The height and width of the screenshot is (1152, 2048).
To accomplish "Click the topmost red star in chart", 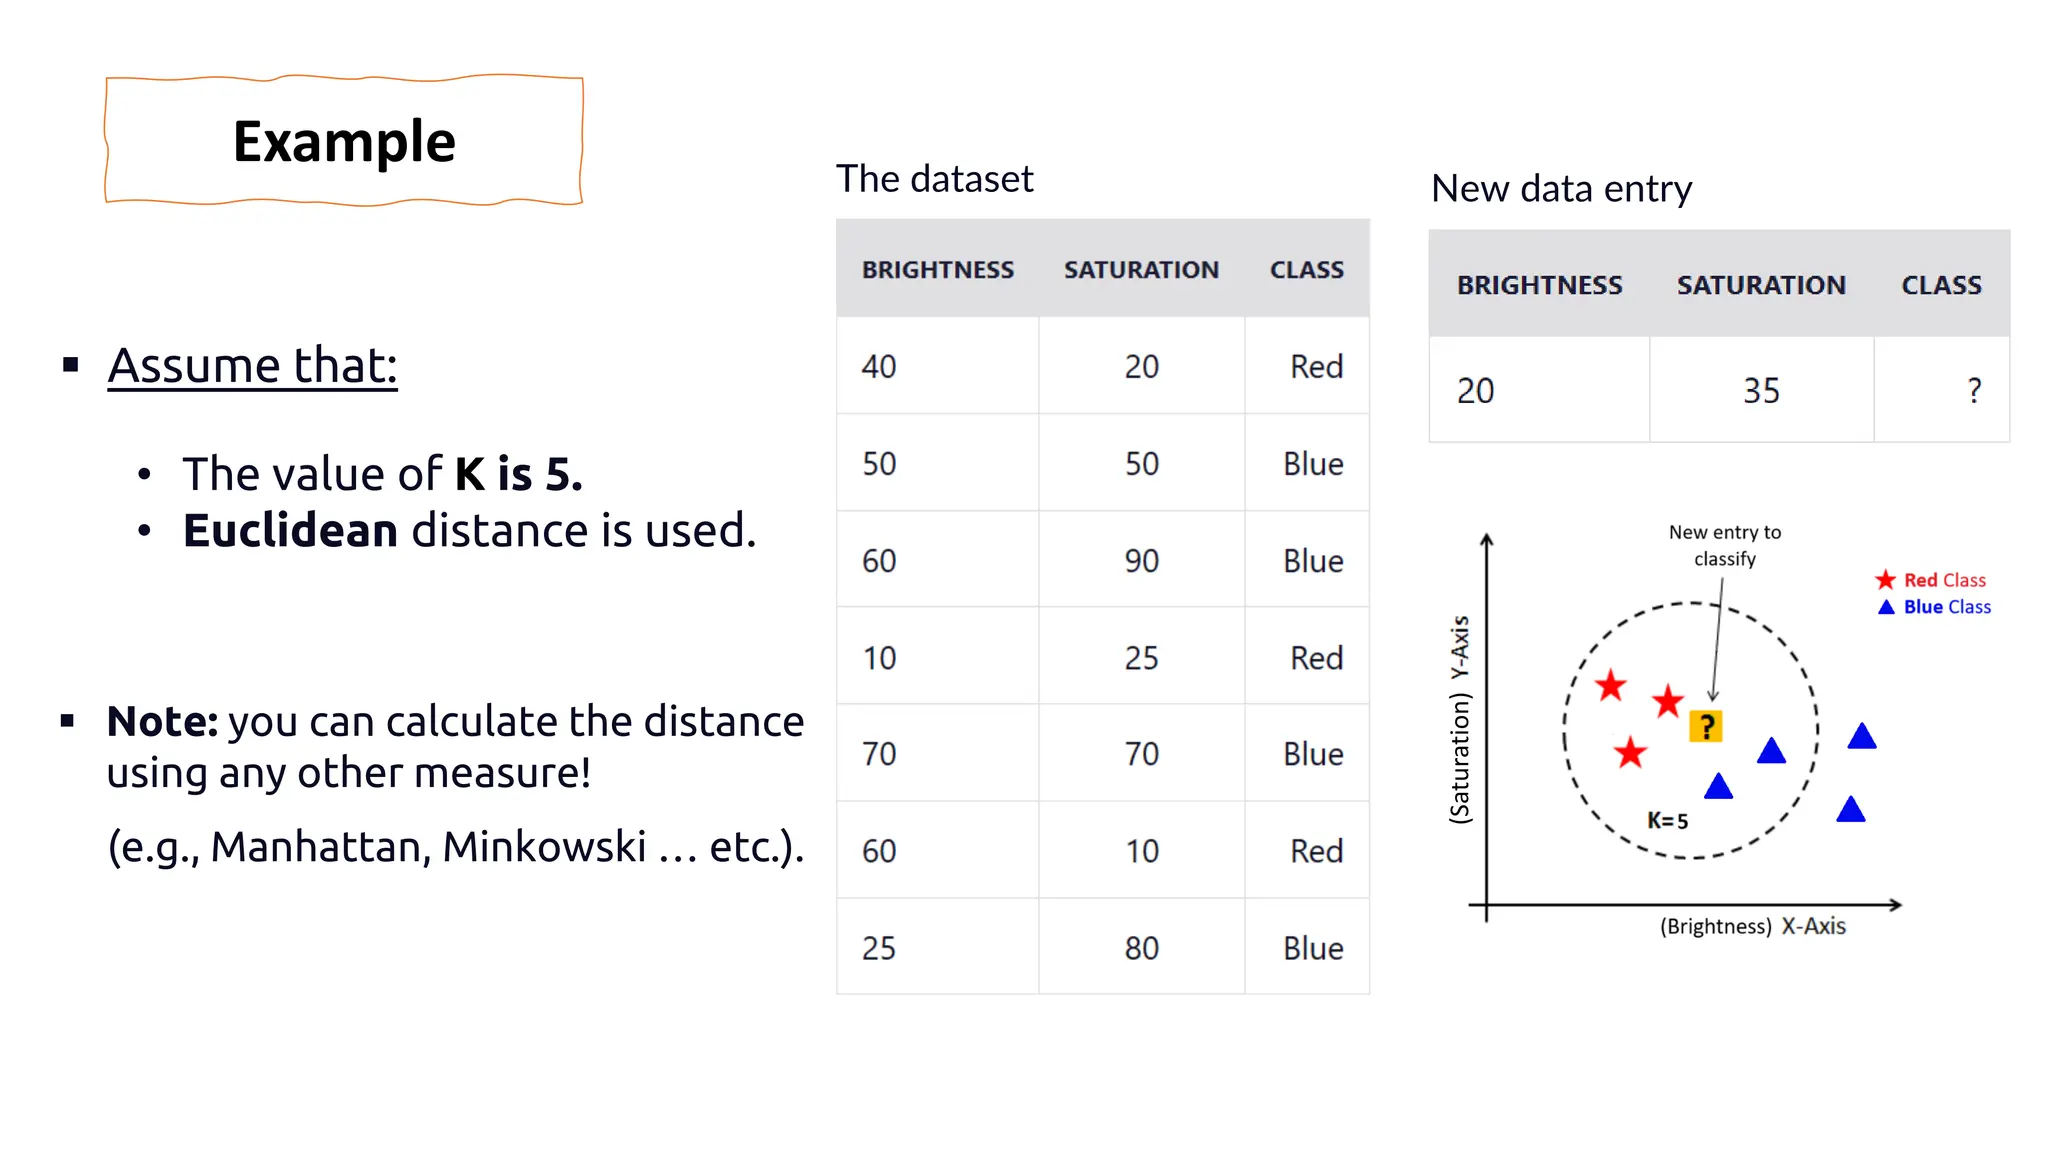I will [x=1610, y=686].
